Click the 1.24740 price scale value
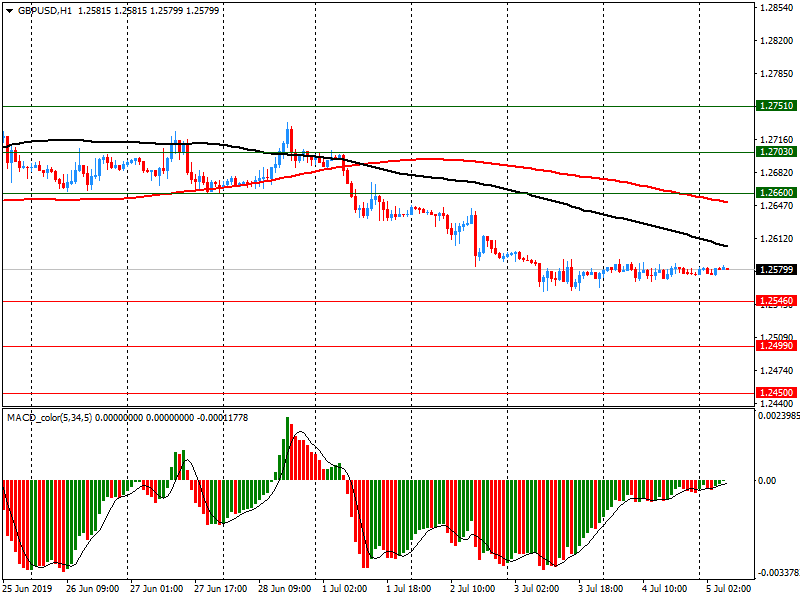 pyautogui.click(x=777, y=370)
